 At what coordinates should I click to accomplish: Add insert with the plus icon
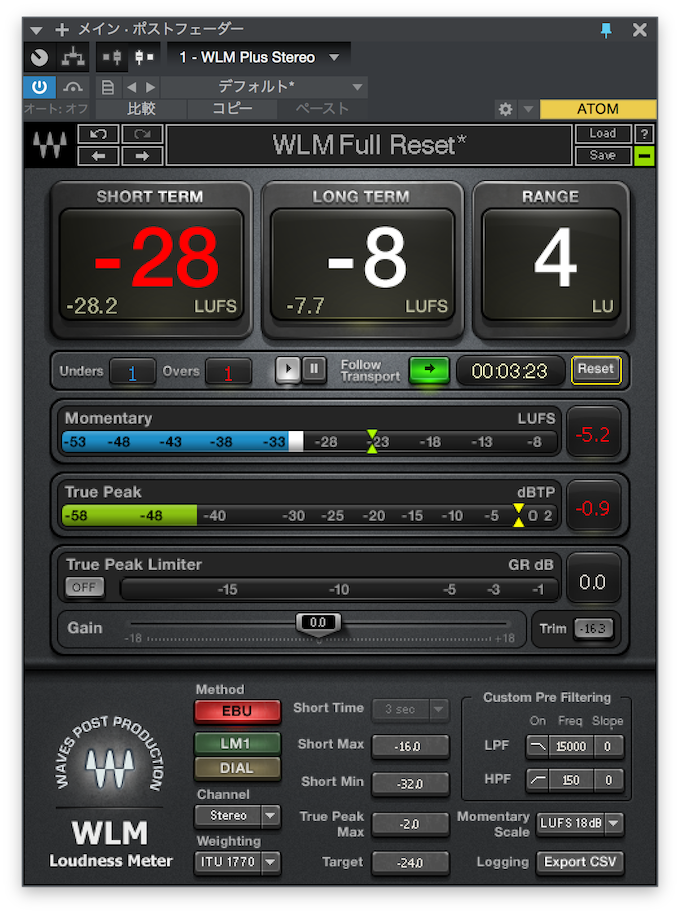pos(62,29)
